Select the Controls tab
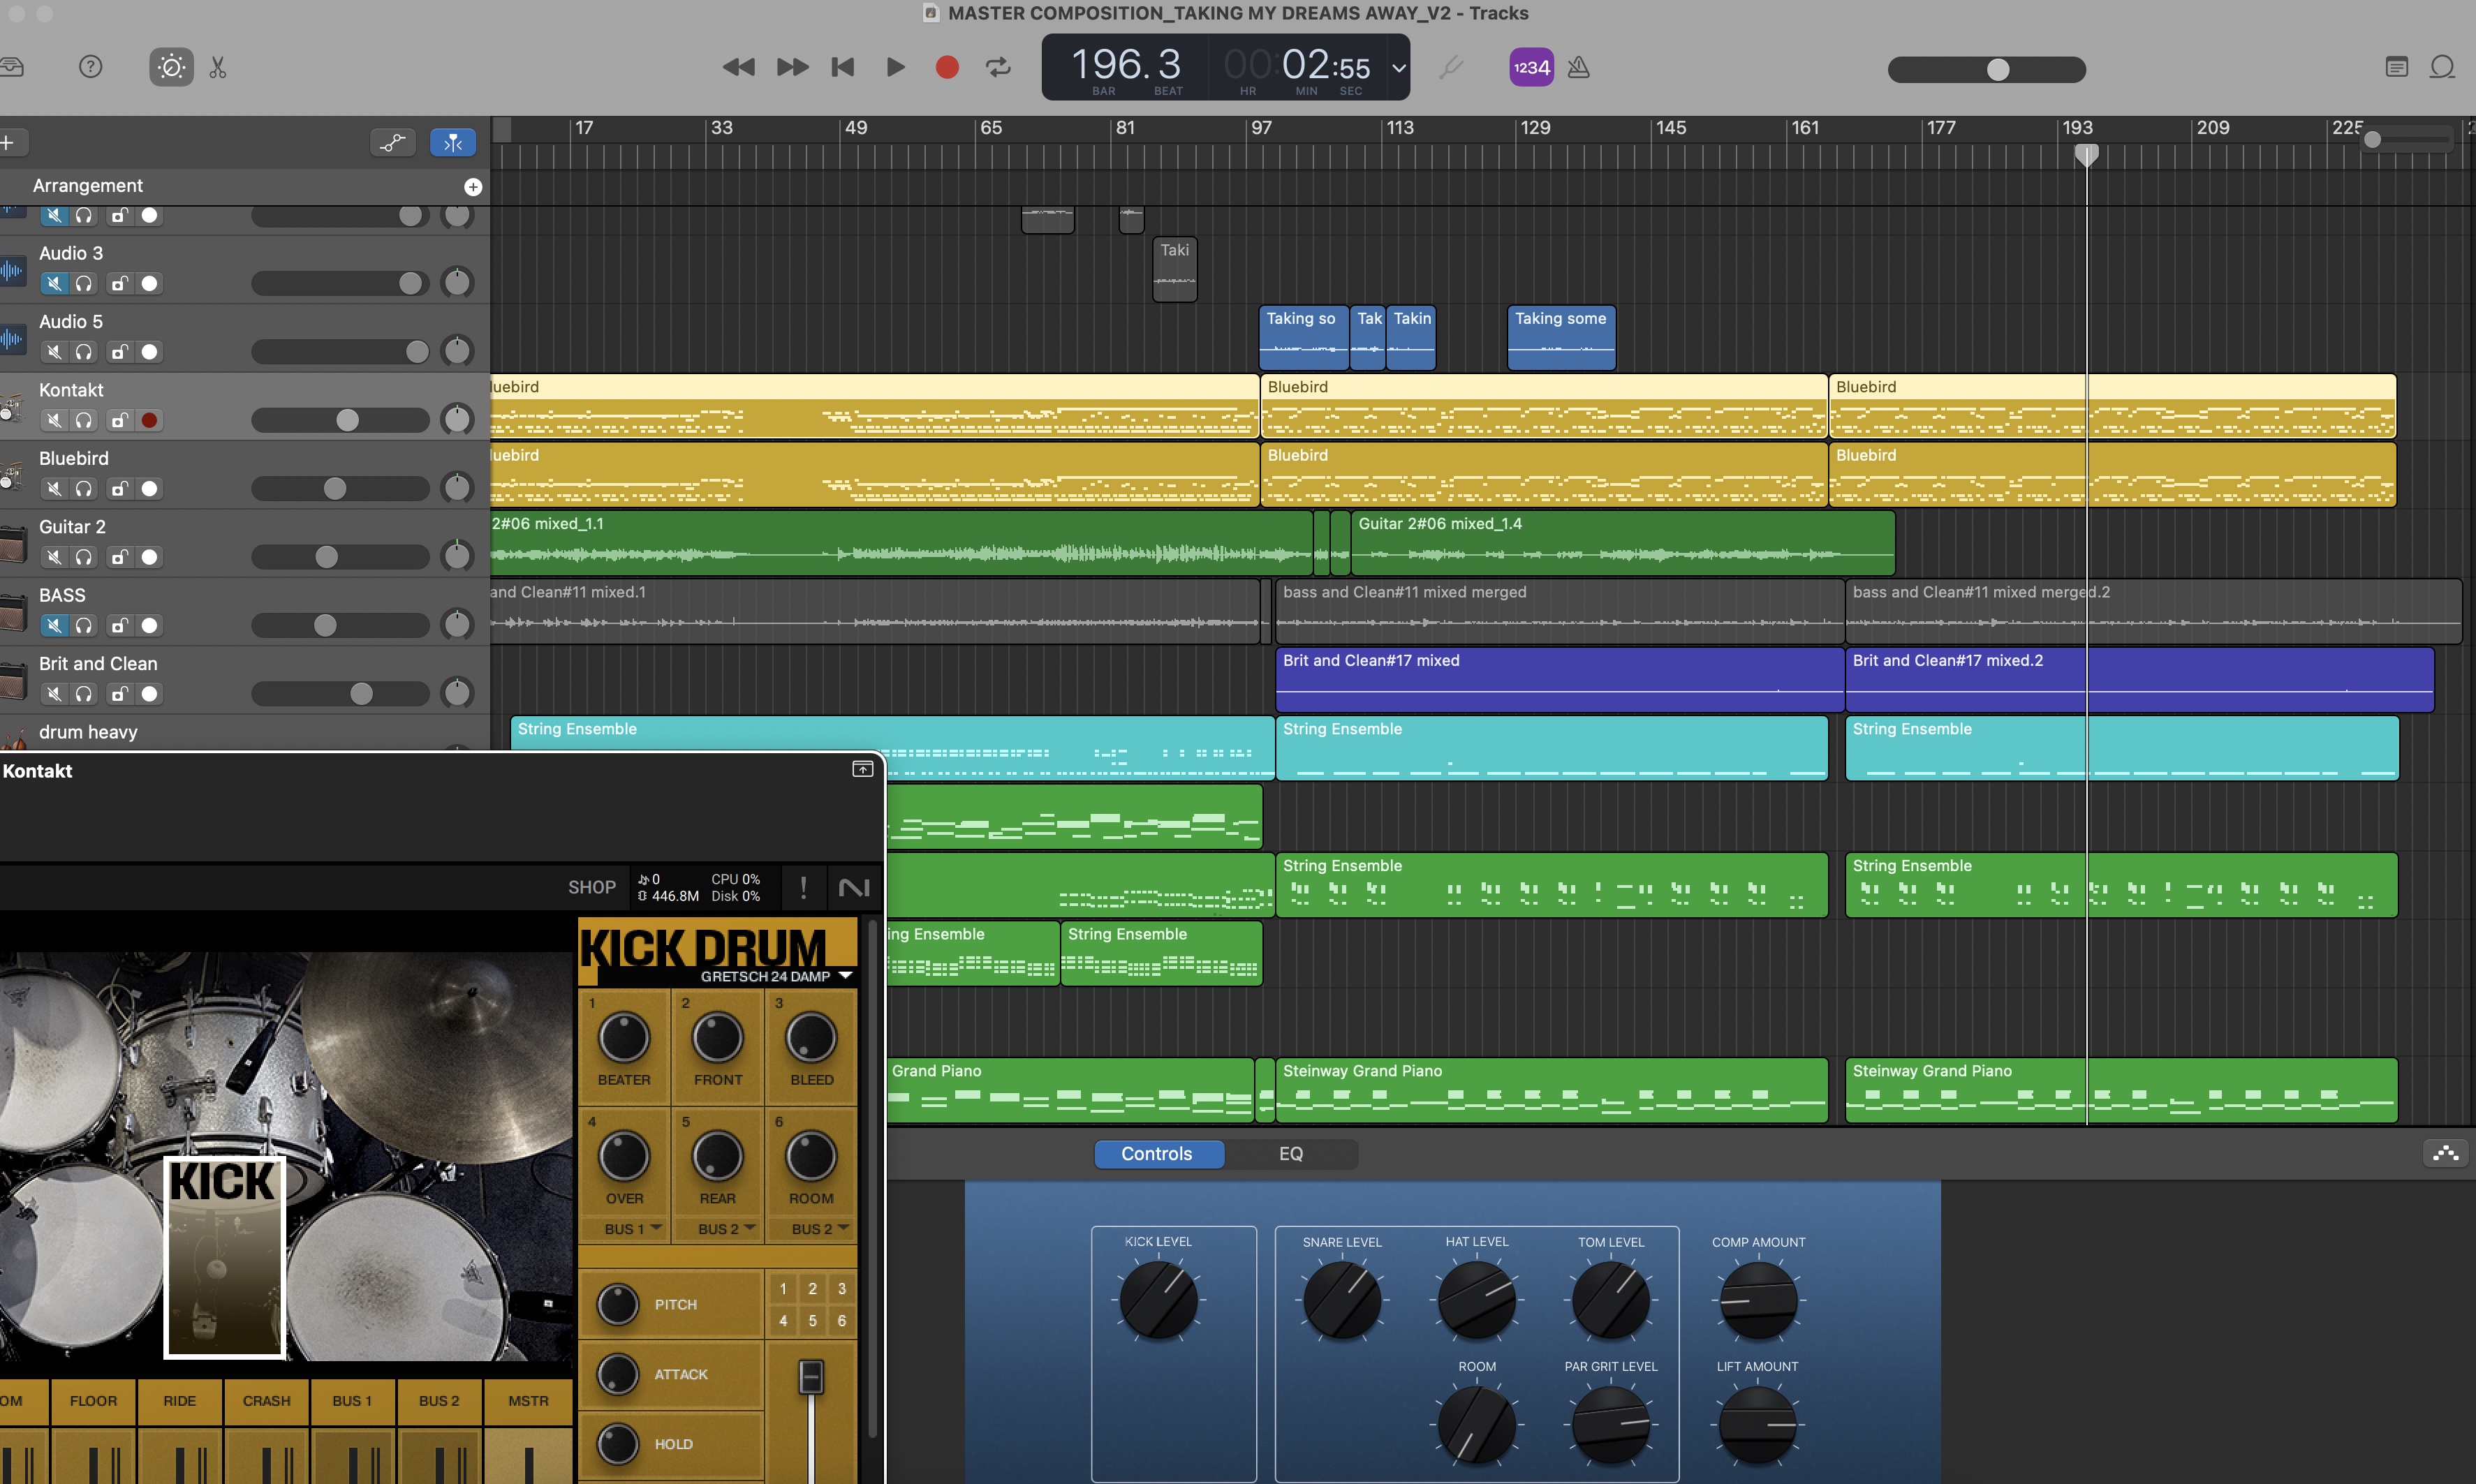 point(1157,1154)
